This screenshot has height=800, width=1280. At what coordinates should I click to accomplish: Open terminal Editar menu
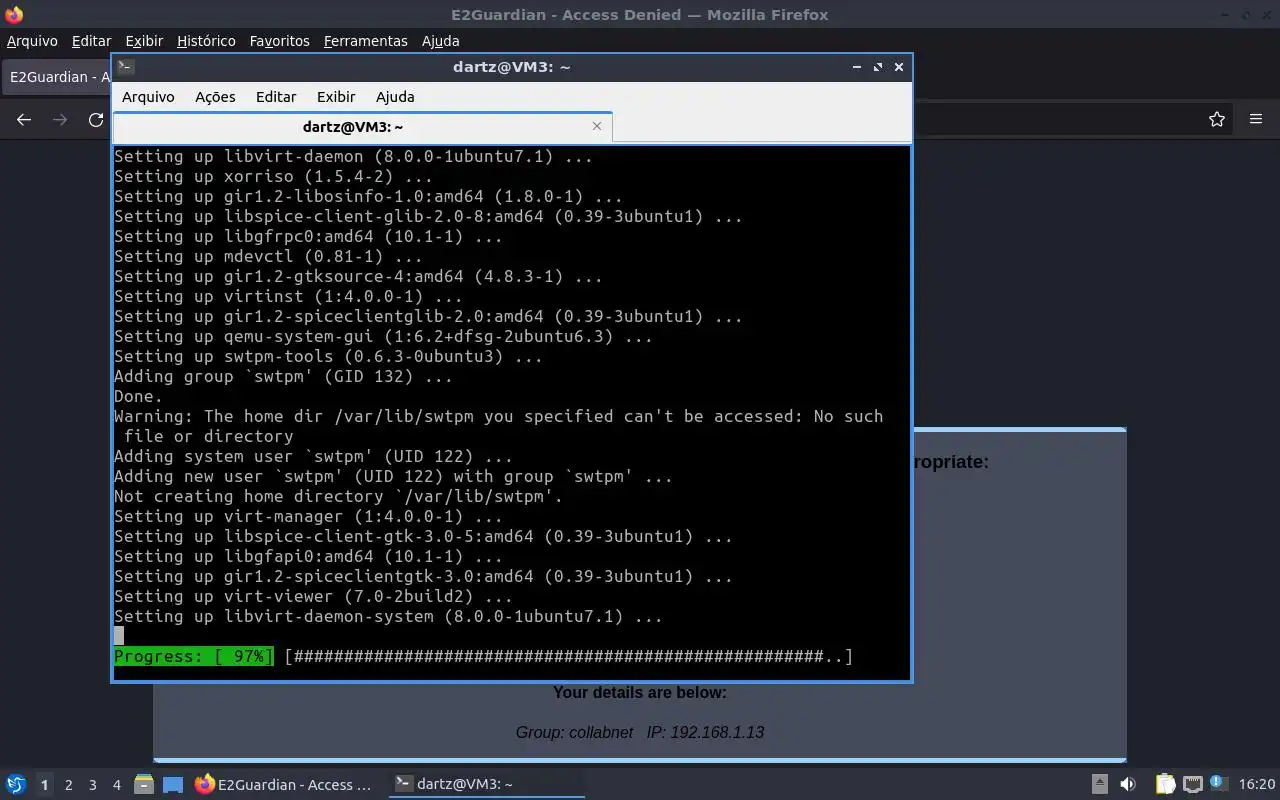coord(276,97)
